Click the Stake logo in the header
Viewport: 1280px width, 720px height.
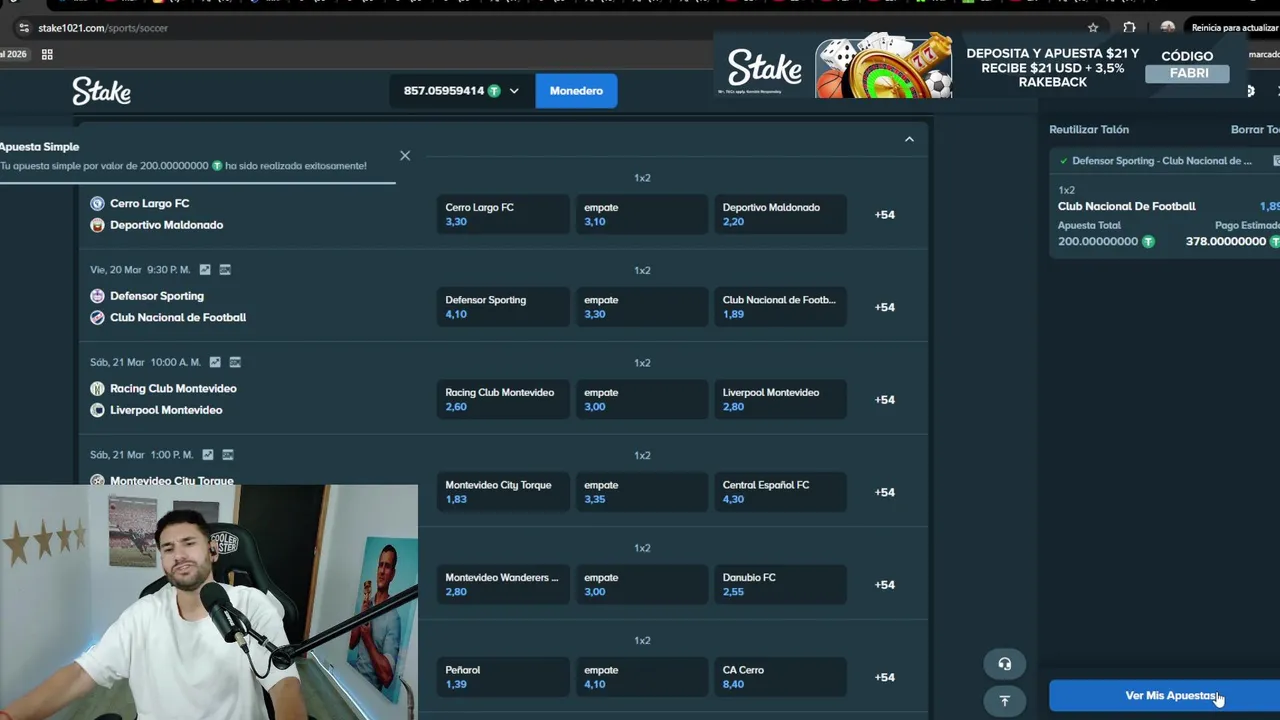tap(101, 91)
